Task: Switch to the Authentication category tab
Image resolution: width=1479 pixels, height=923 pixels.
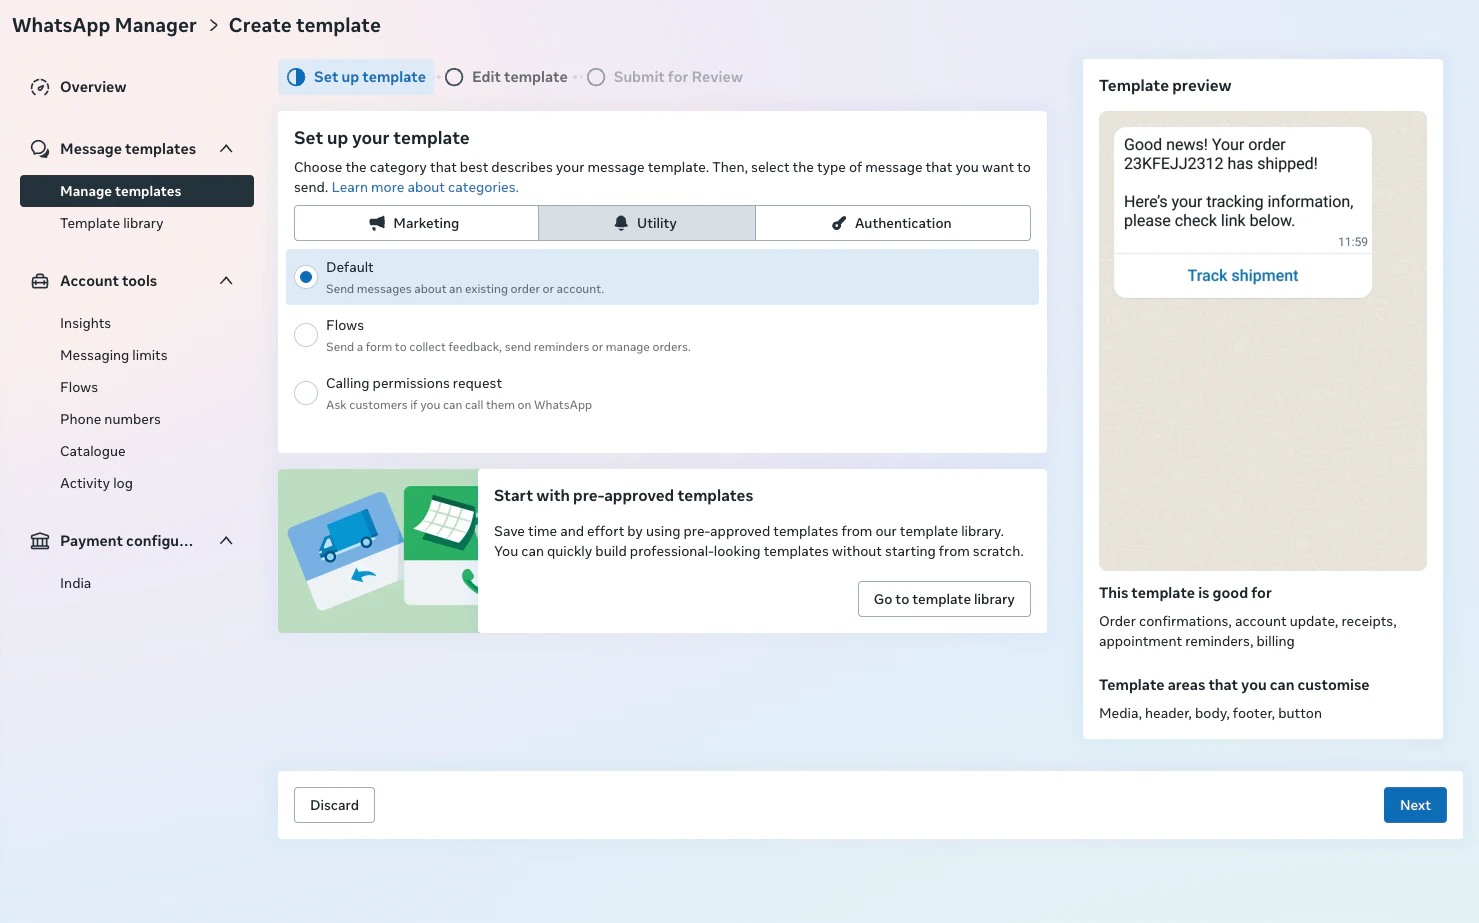Action: pos(893,223)
